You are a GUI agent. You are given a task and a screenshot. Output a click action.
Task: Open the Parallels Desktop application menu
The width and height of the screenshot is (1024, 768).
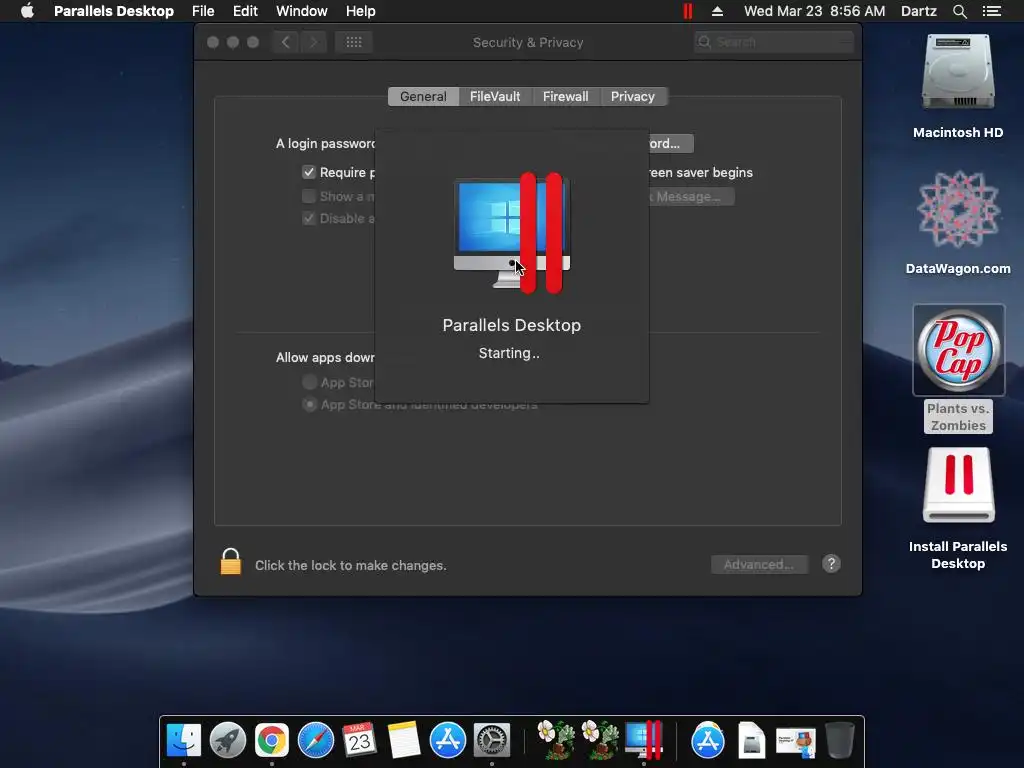(114, 11)
